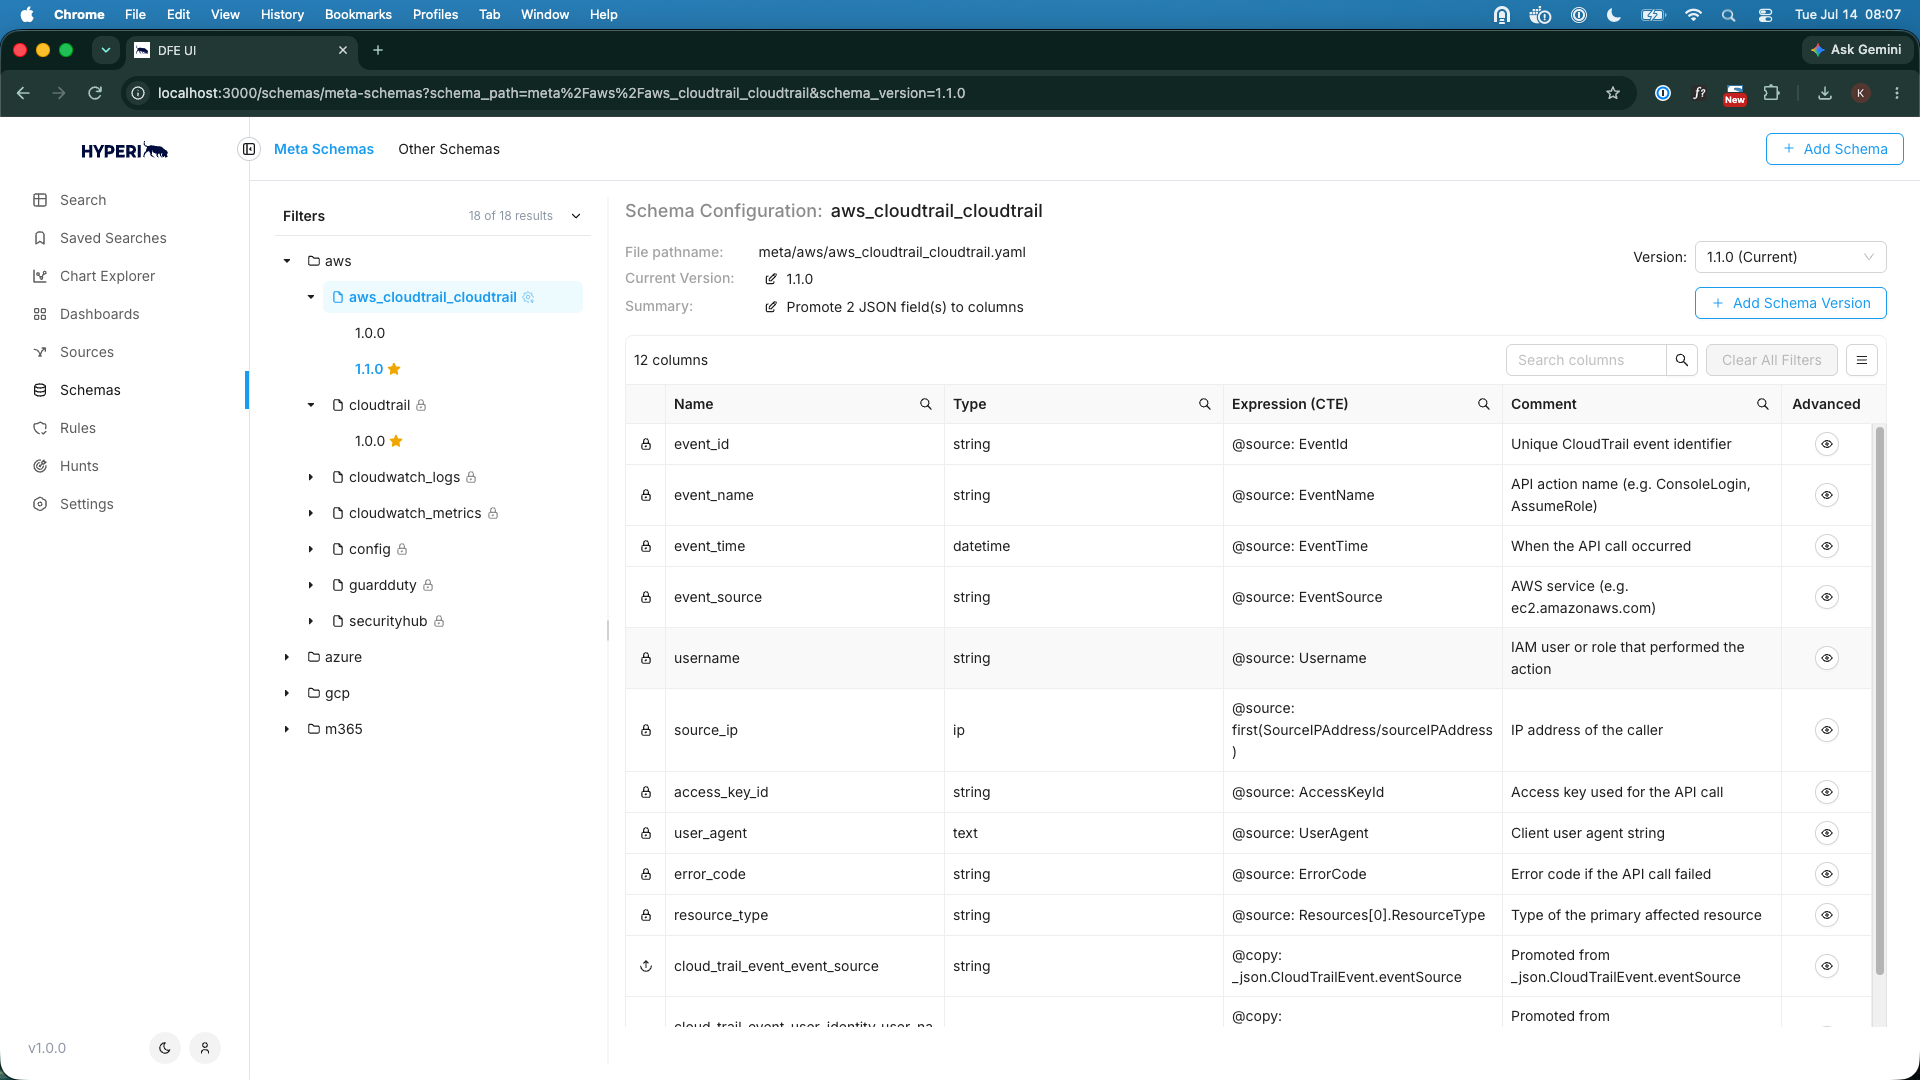1920x1080 pixels.
Task: Click the Add Schema button
Action: 1834,149
